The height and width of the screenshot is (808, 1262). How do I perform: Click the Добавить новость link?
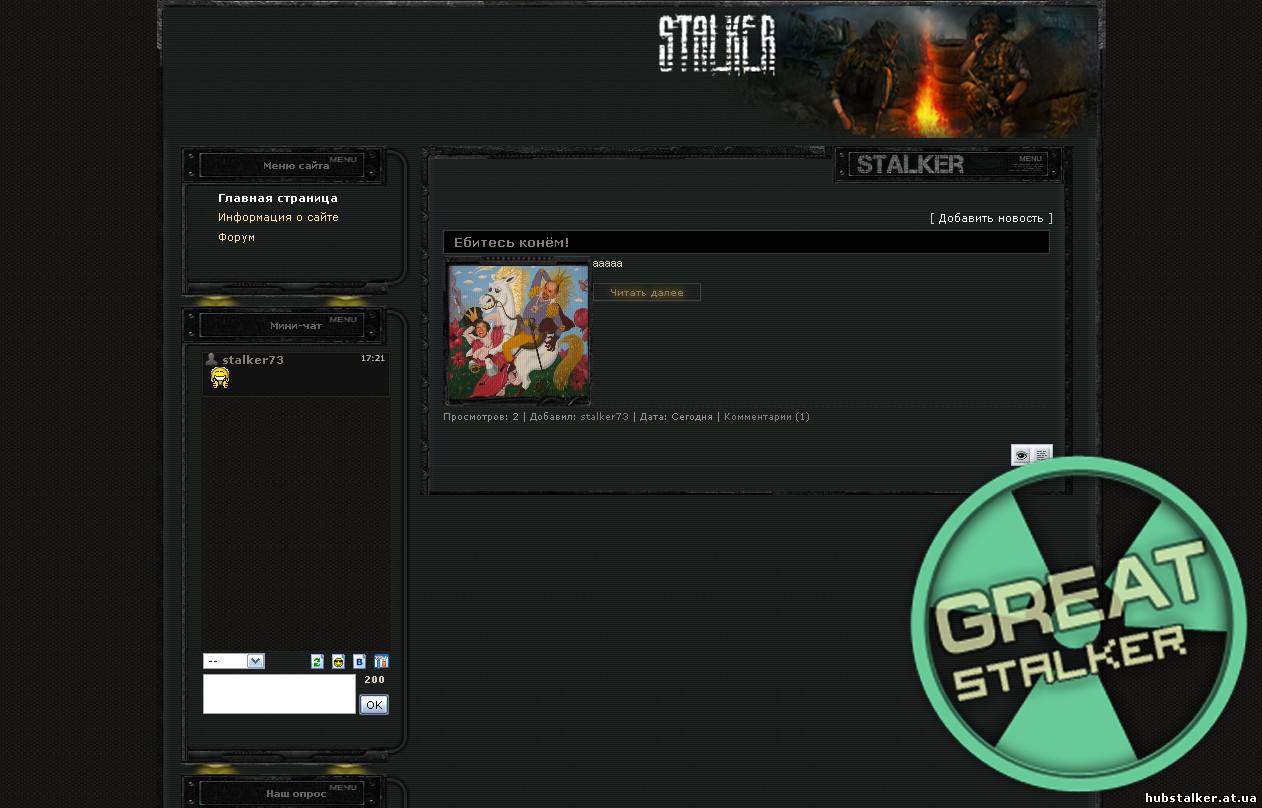click(x=991, y=218)
